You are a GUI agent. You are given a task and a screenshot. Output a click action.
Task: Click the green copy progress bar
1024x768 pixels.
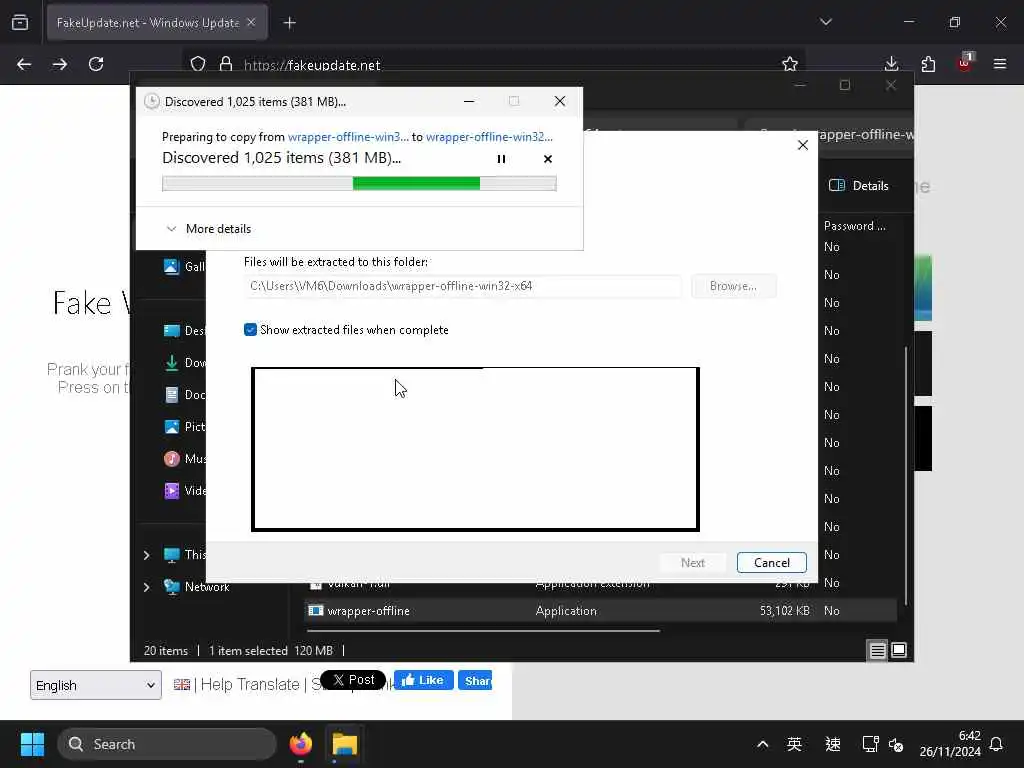359,184
